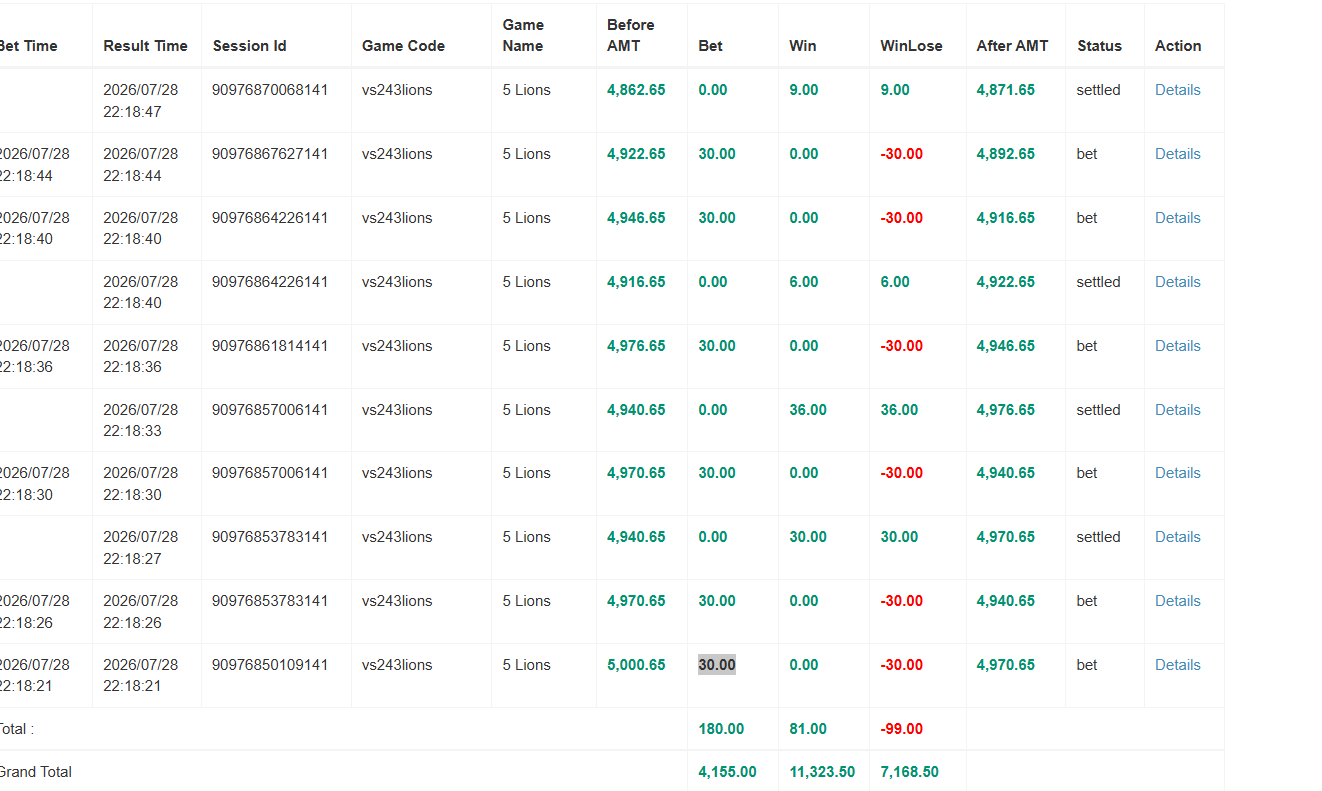Click the Before AMT value 5,000.65
The image size is (1322, 791).
(636, 665)
